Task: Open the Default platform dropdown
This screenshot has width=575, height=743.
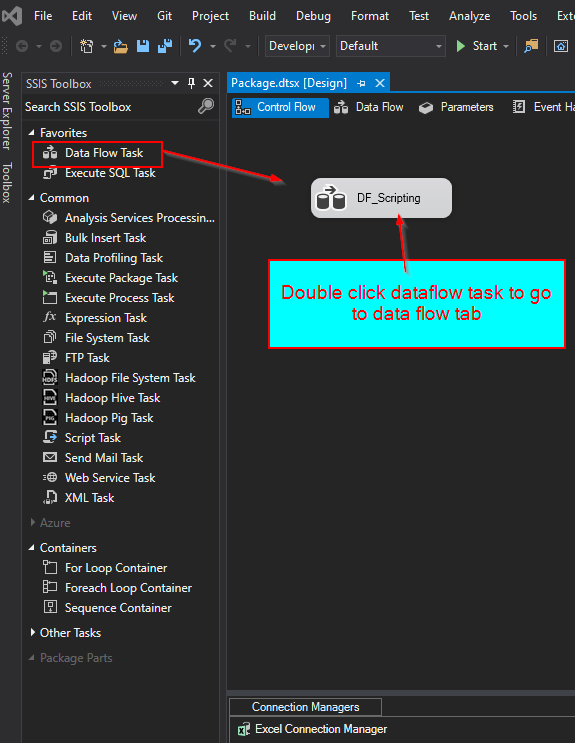Action: click(391, 46)
